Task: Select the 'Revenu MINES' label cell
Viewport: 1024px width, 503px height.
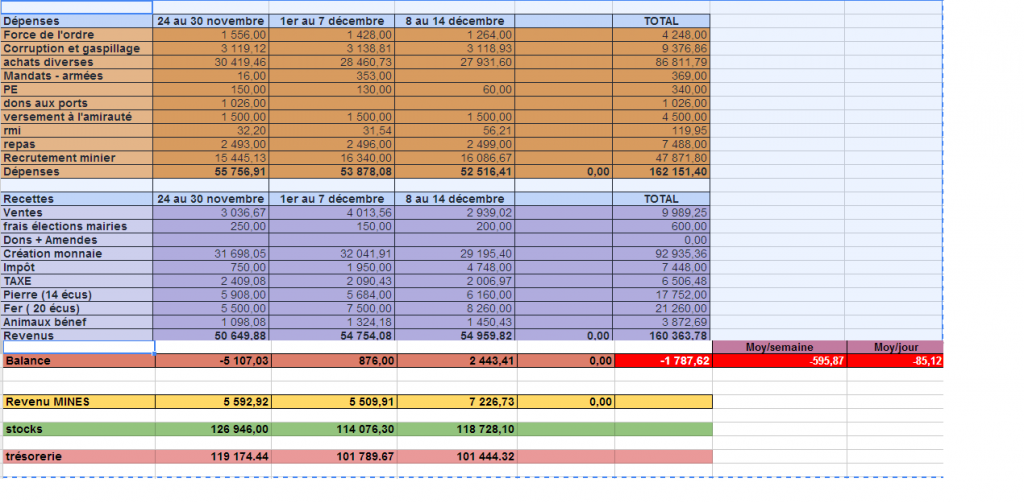Action: 78,402
